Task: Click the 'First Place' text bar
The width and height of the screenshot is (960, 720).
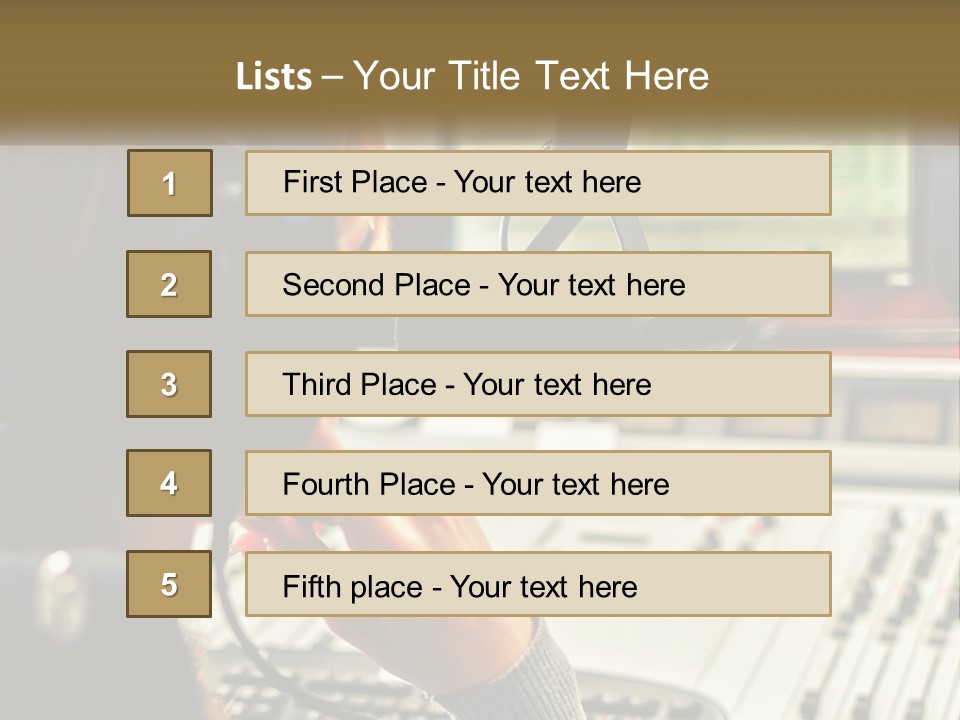Action: click(x=538, y=183)
